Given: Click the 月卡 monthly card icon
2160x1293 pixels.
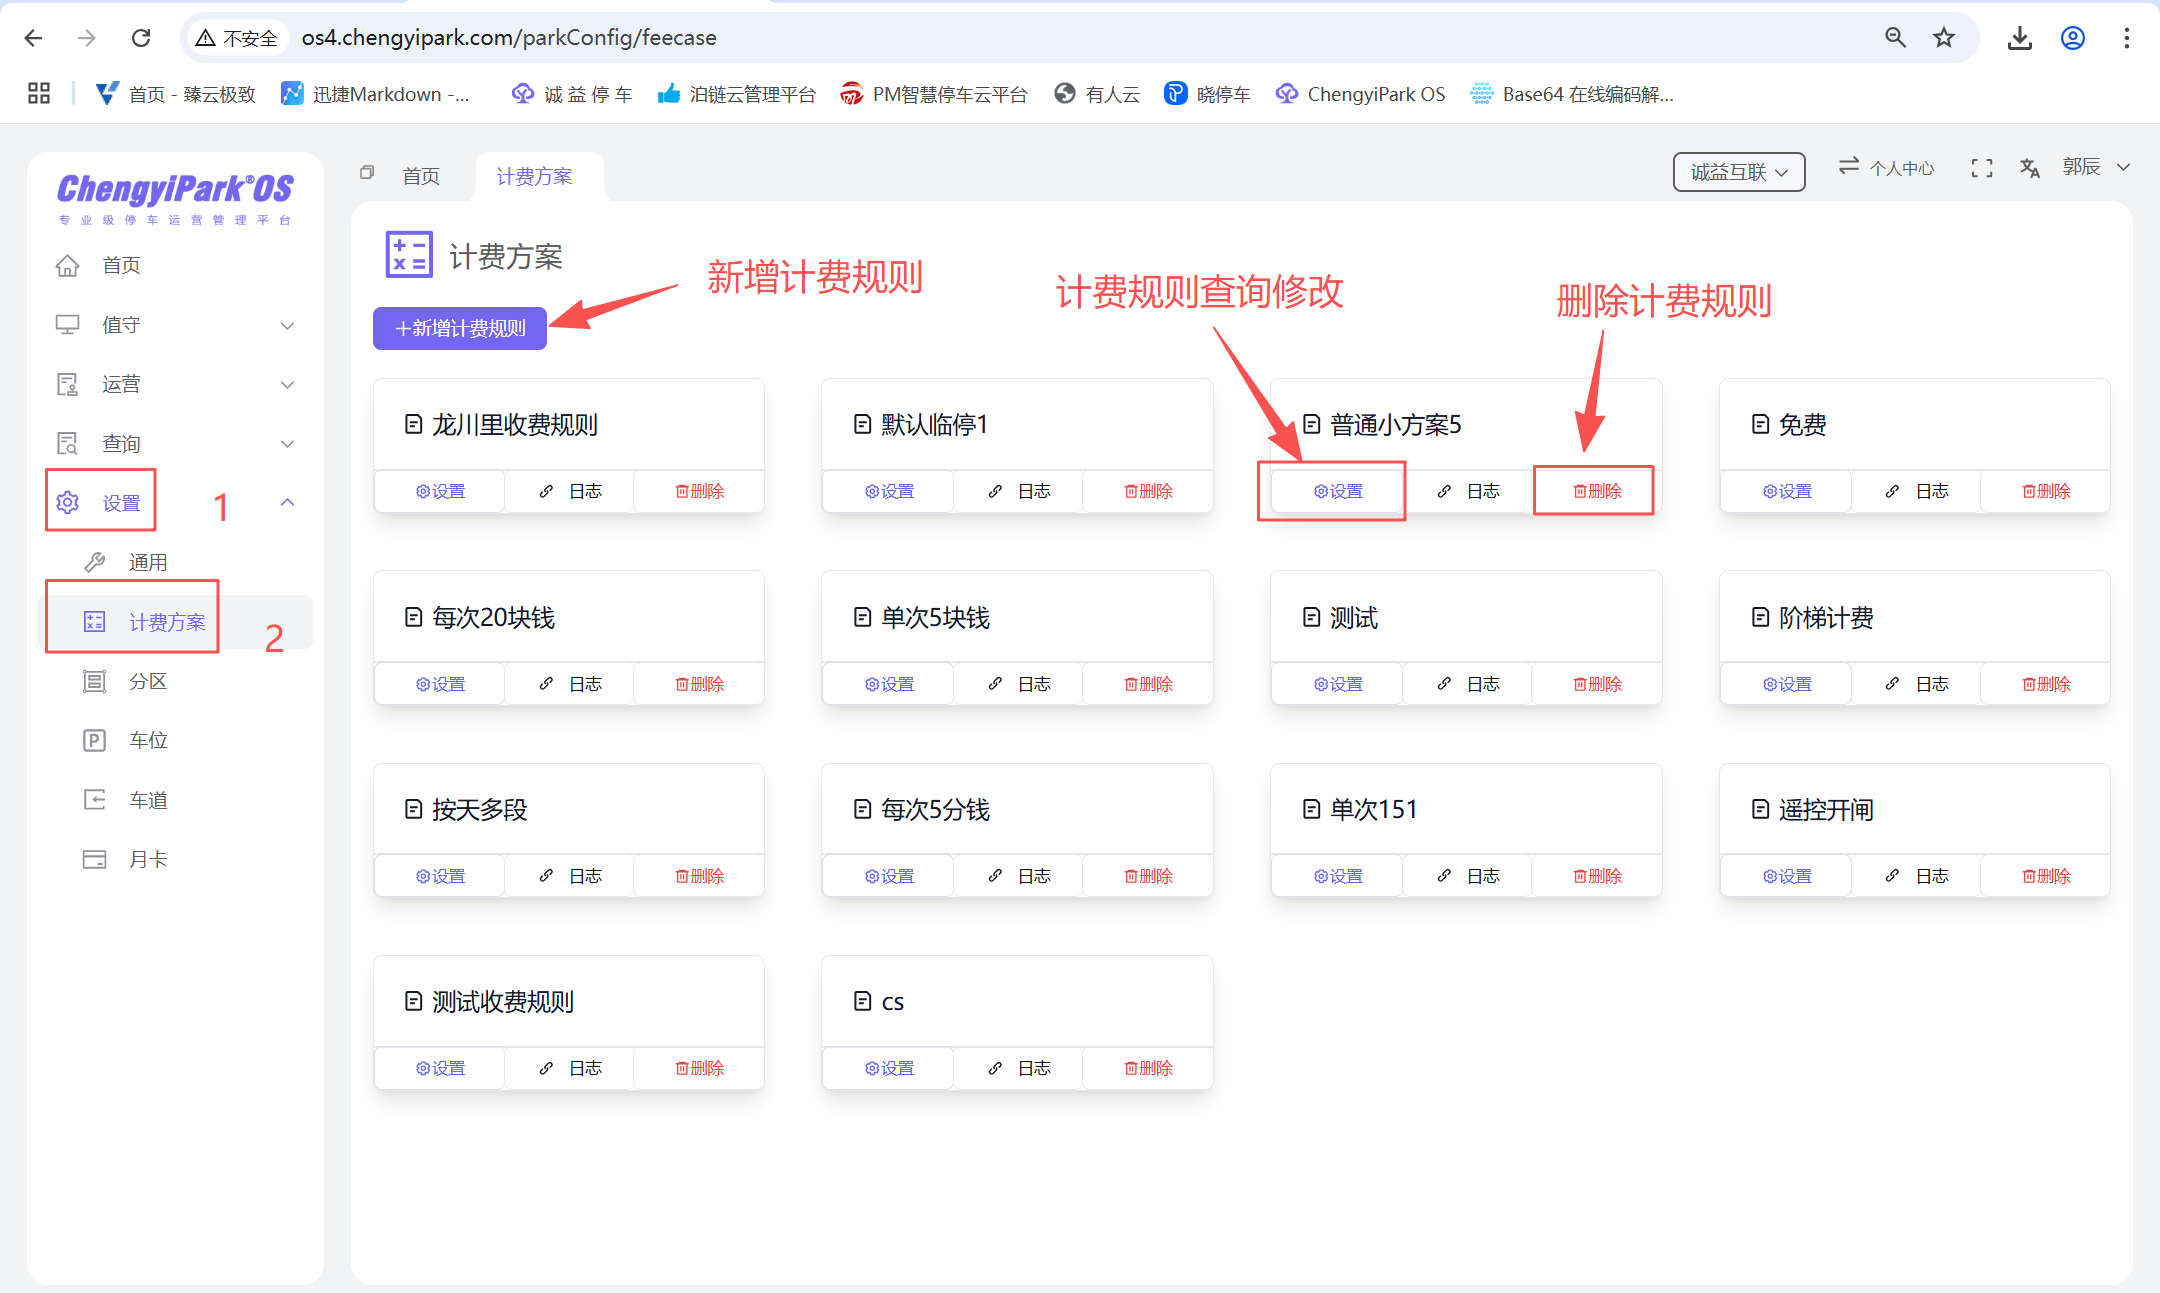Looking at the screenshot, I should (x=94, y=858).
